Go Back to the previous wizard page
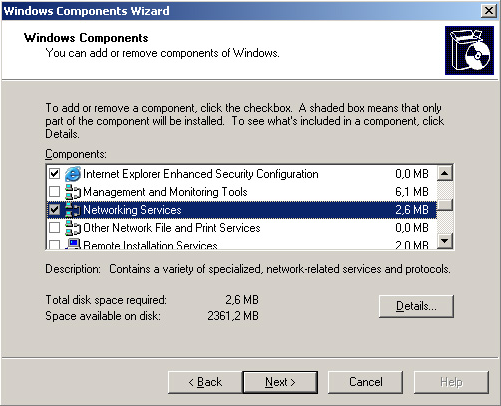This screenshot has width=501, height=406. (x=205, y=382)
